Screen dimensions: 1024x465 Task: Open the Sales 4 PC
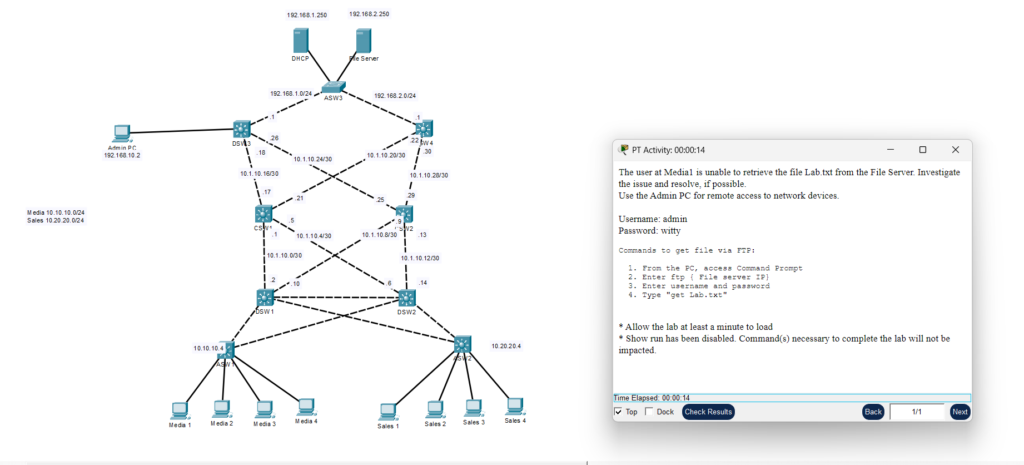(514, 406)
